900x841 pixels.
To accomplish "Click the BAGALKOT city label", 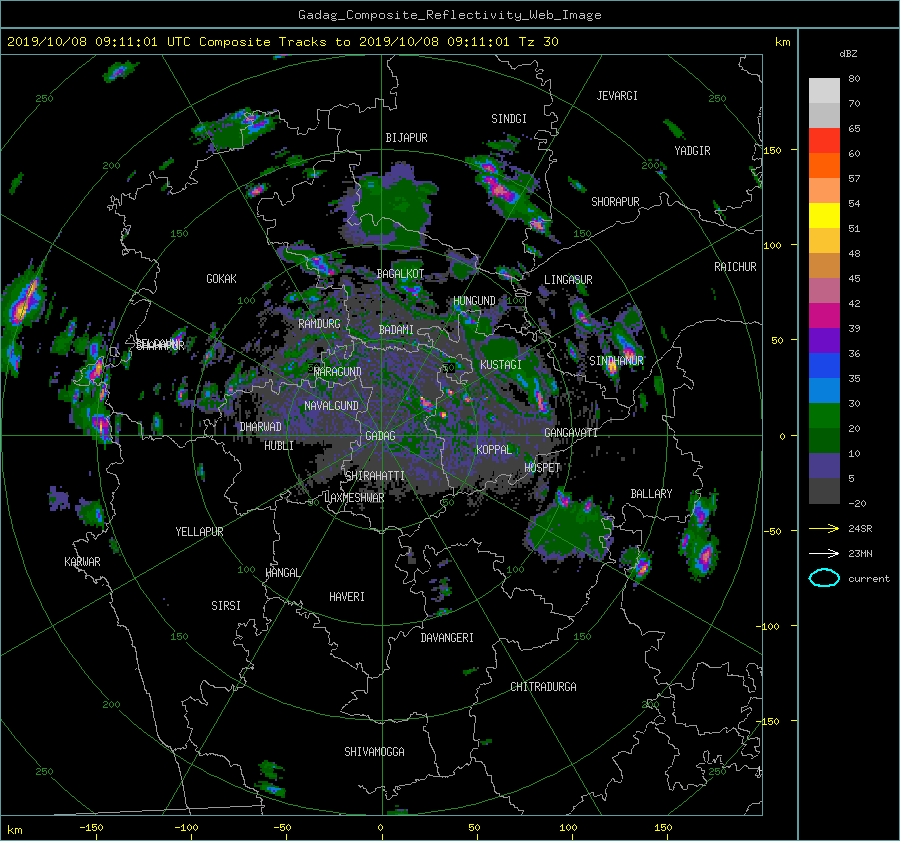I will point(400,274).
